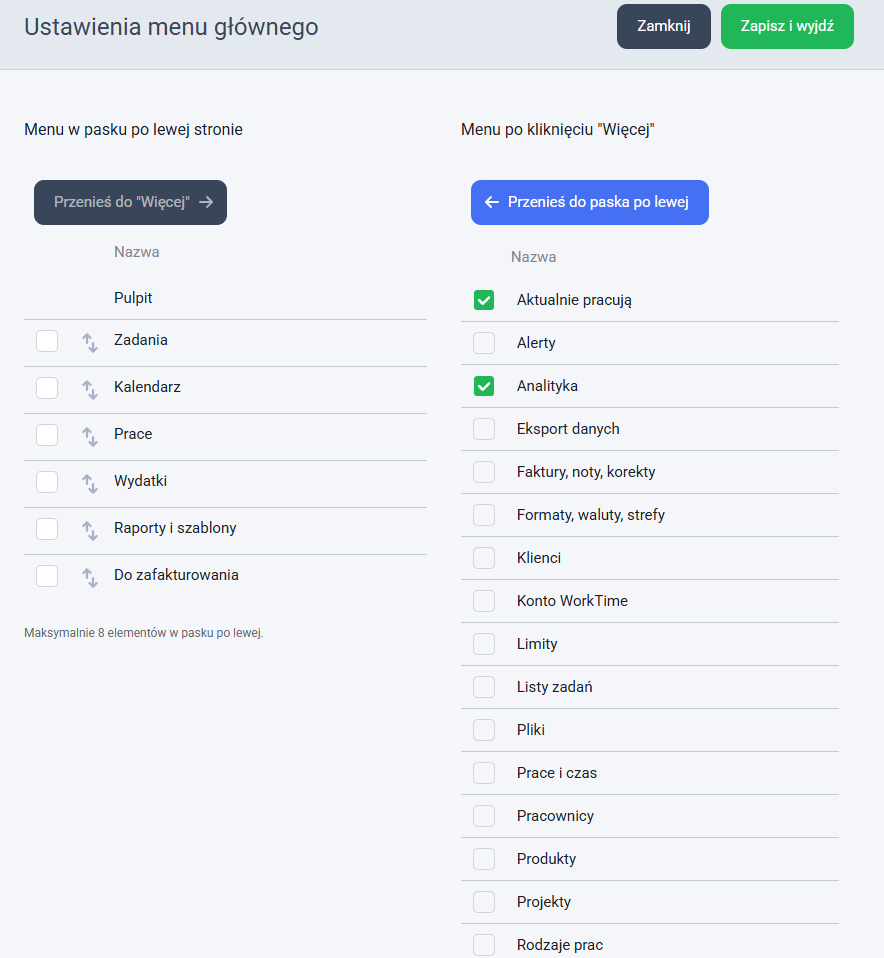Viewport: 884px width, 958px height.
Task: Check the Eksport danych box
Action: (484, 429)
